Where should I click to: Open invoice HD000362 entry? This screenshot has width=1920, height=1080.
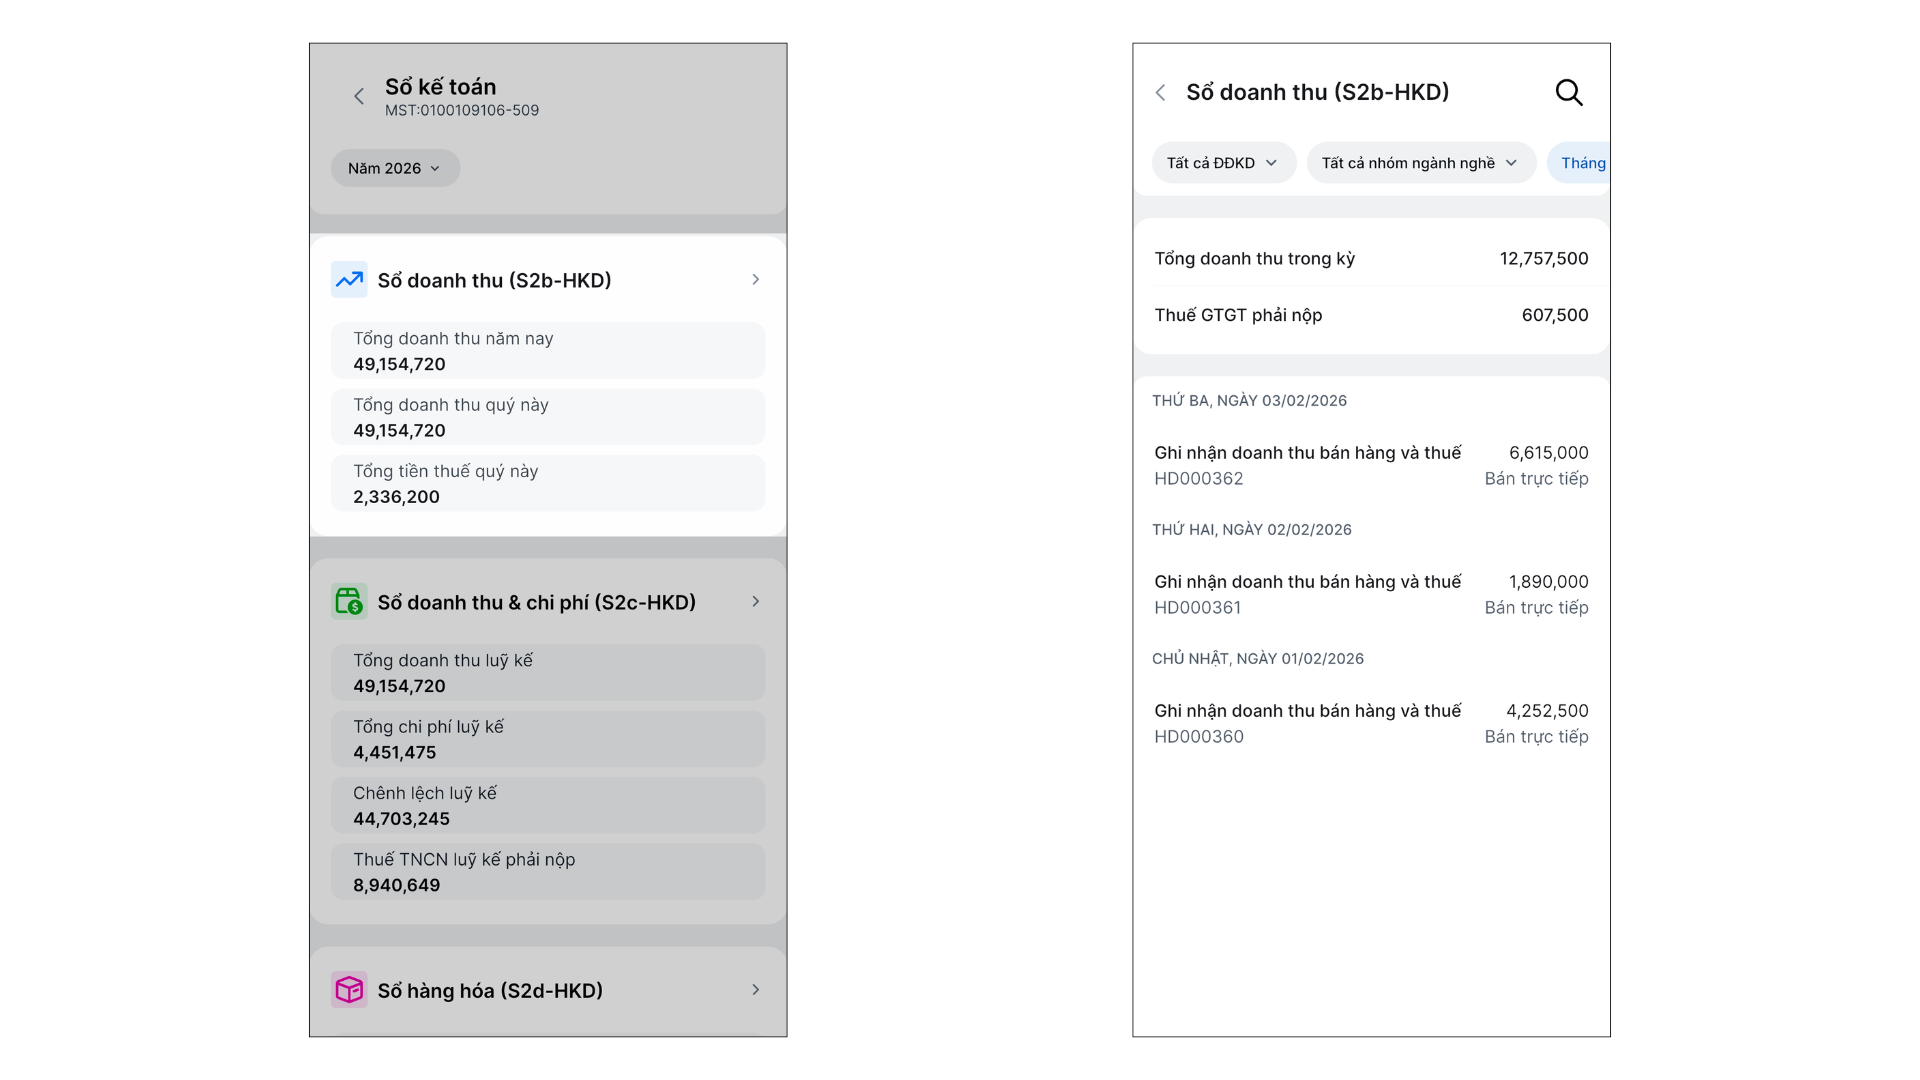coord(1370,466)
